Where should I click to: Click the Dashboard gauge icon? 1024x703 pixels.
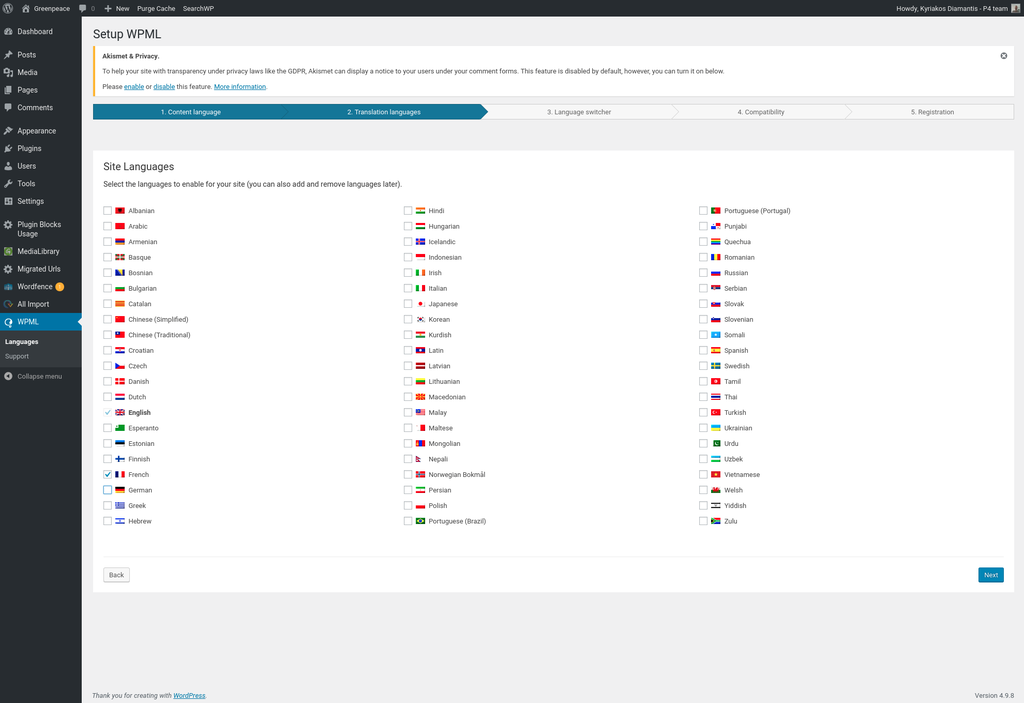point(8,31)
